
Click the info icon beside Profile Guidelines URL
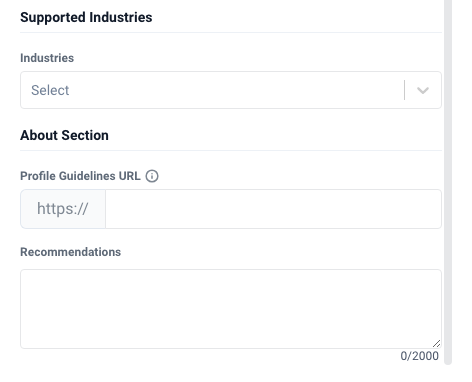point(152,176)
